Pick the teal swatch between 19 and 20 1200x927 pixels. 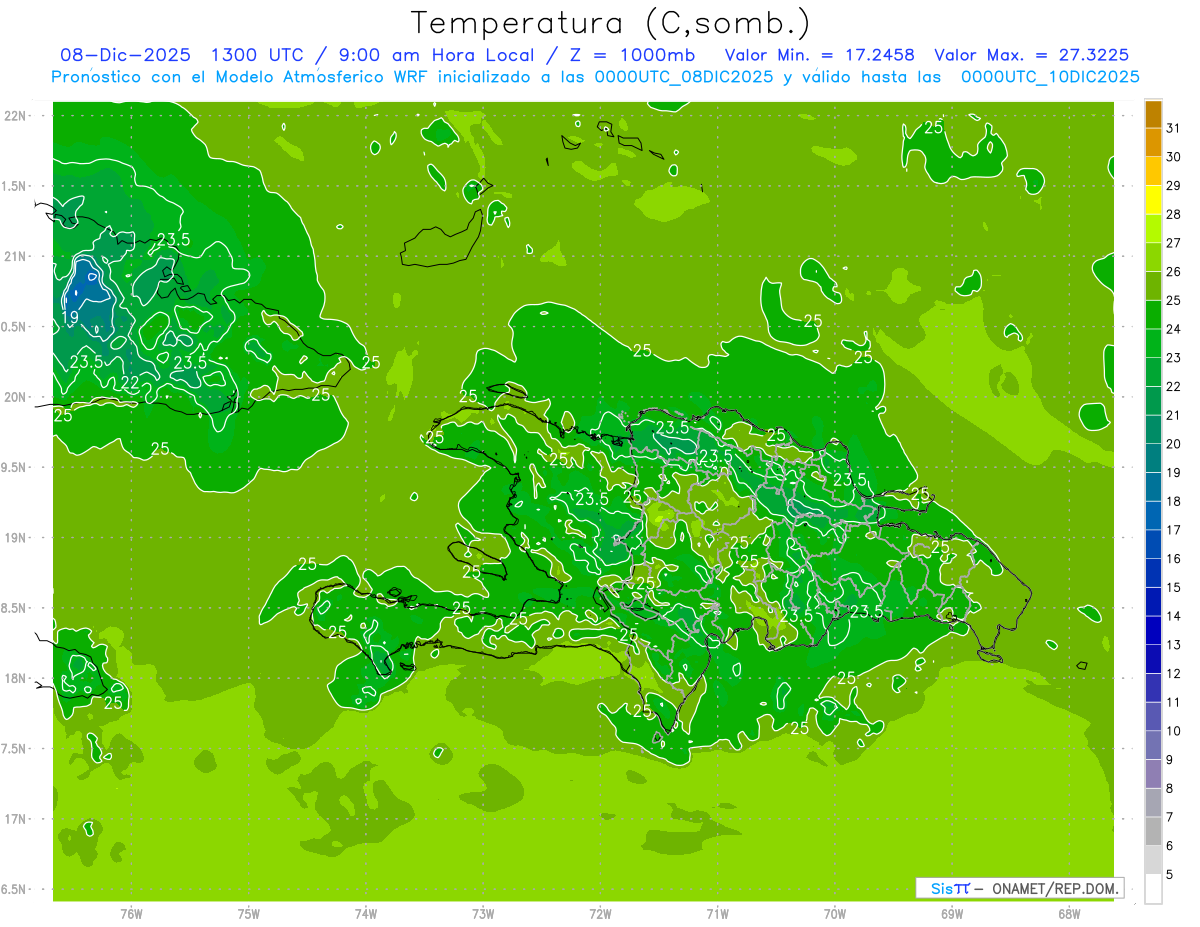pos(1153,458)
